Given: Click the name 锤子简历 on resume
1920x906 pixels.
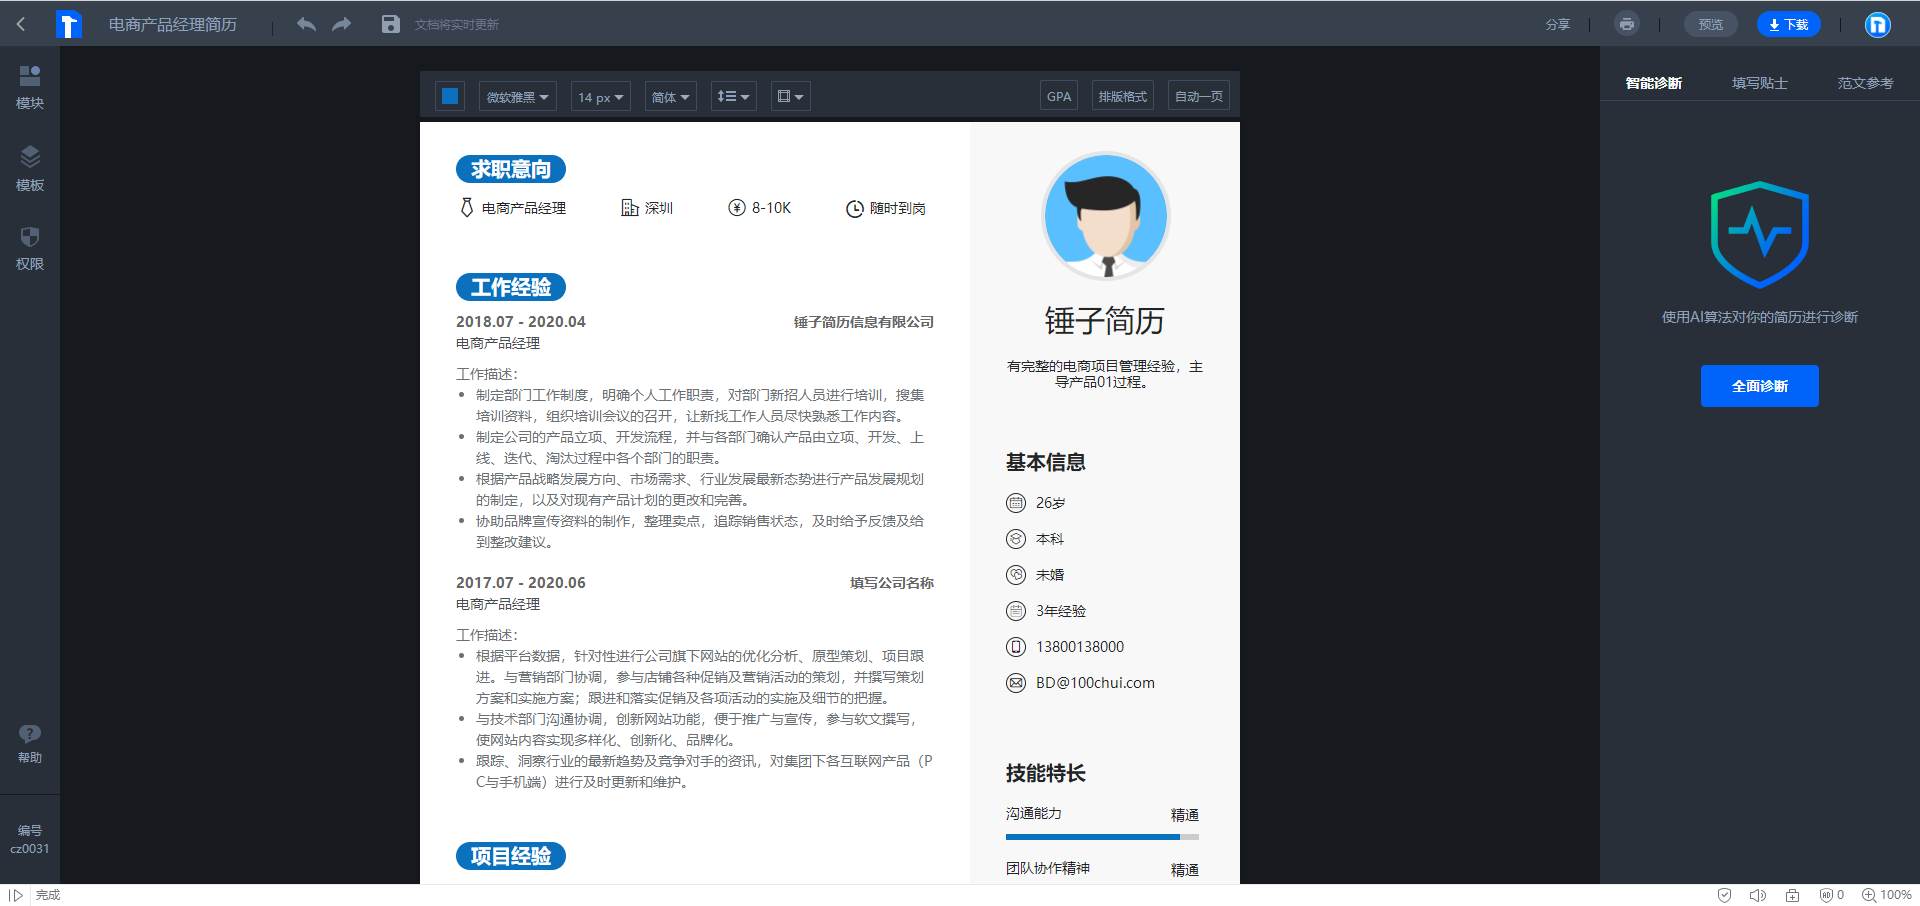Looking at the screenshot, I should click(1105, 321).
